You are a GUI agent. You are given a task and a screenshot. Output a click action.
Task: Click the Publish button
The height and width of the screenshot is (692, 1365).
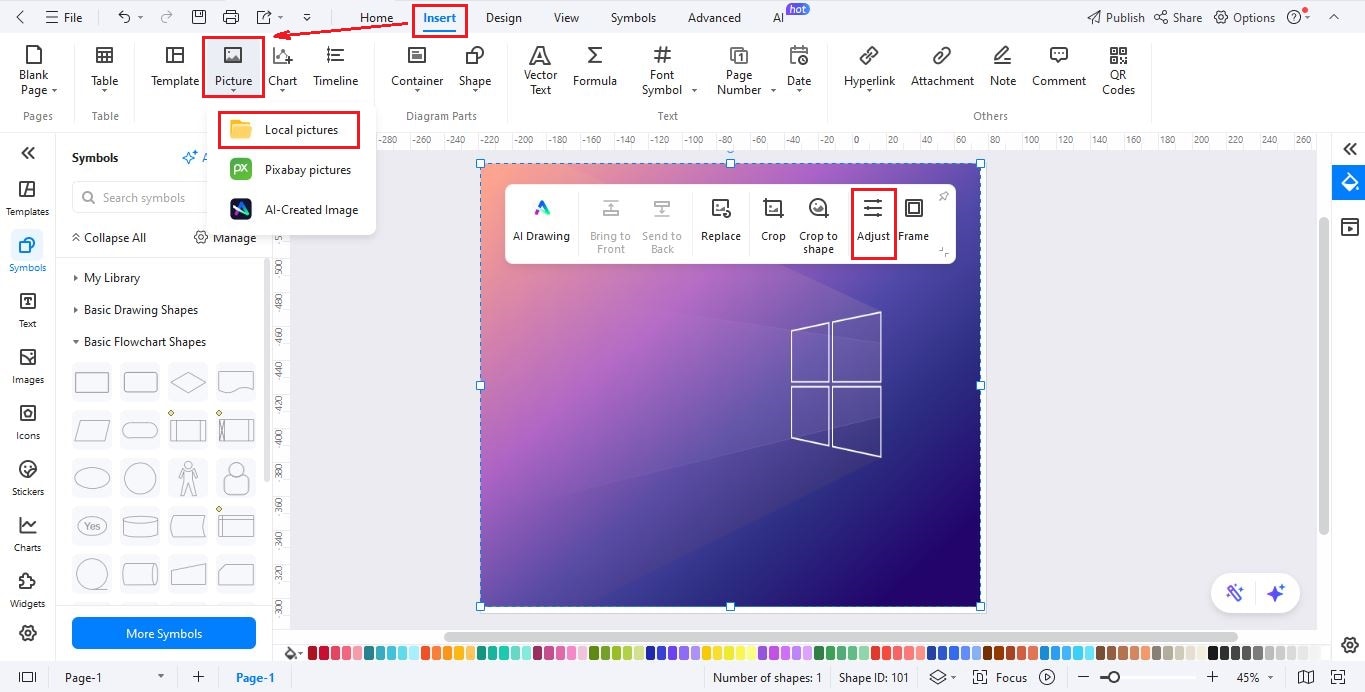coord(1115,18)
